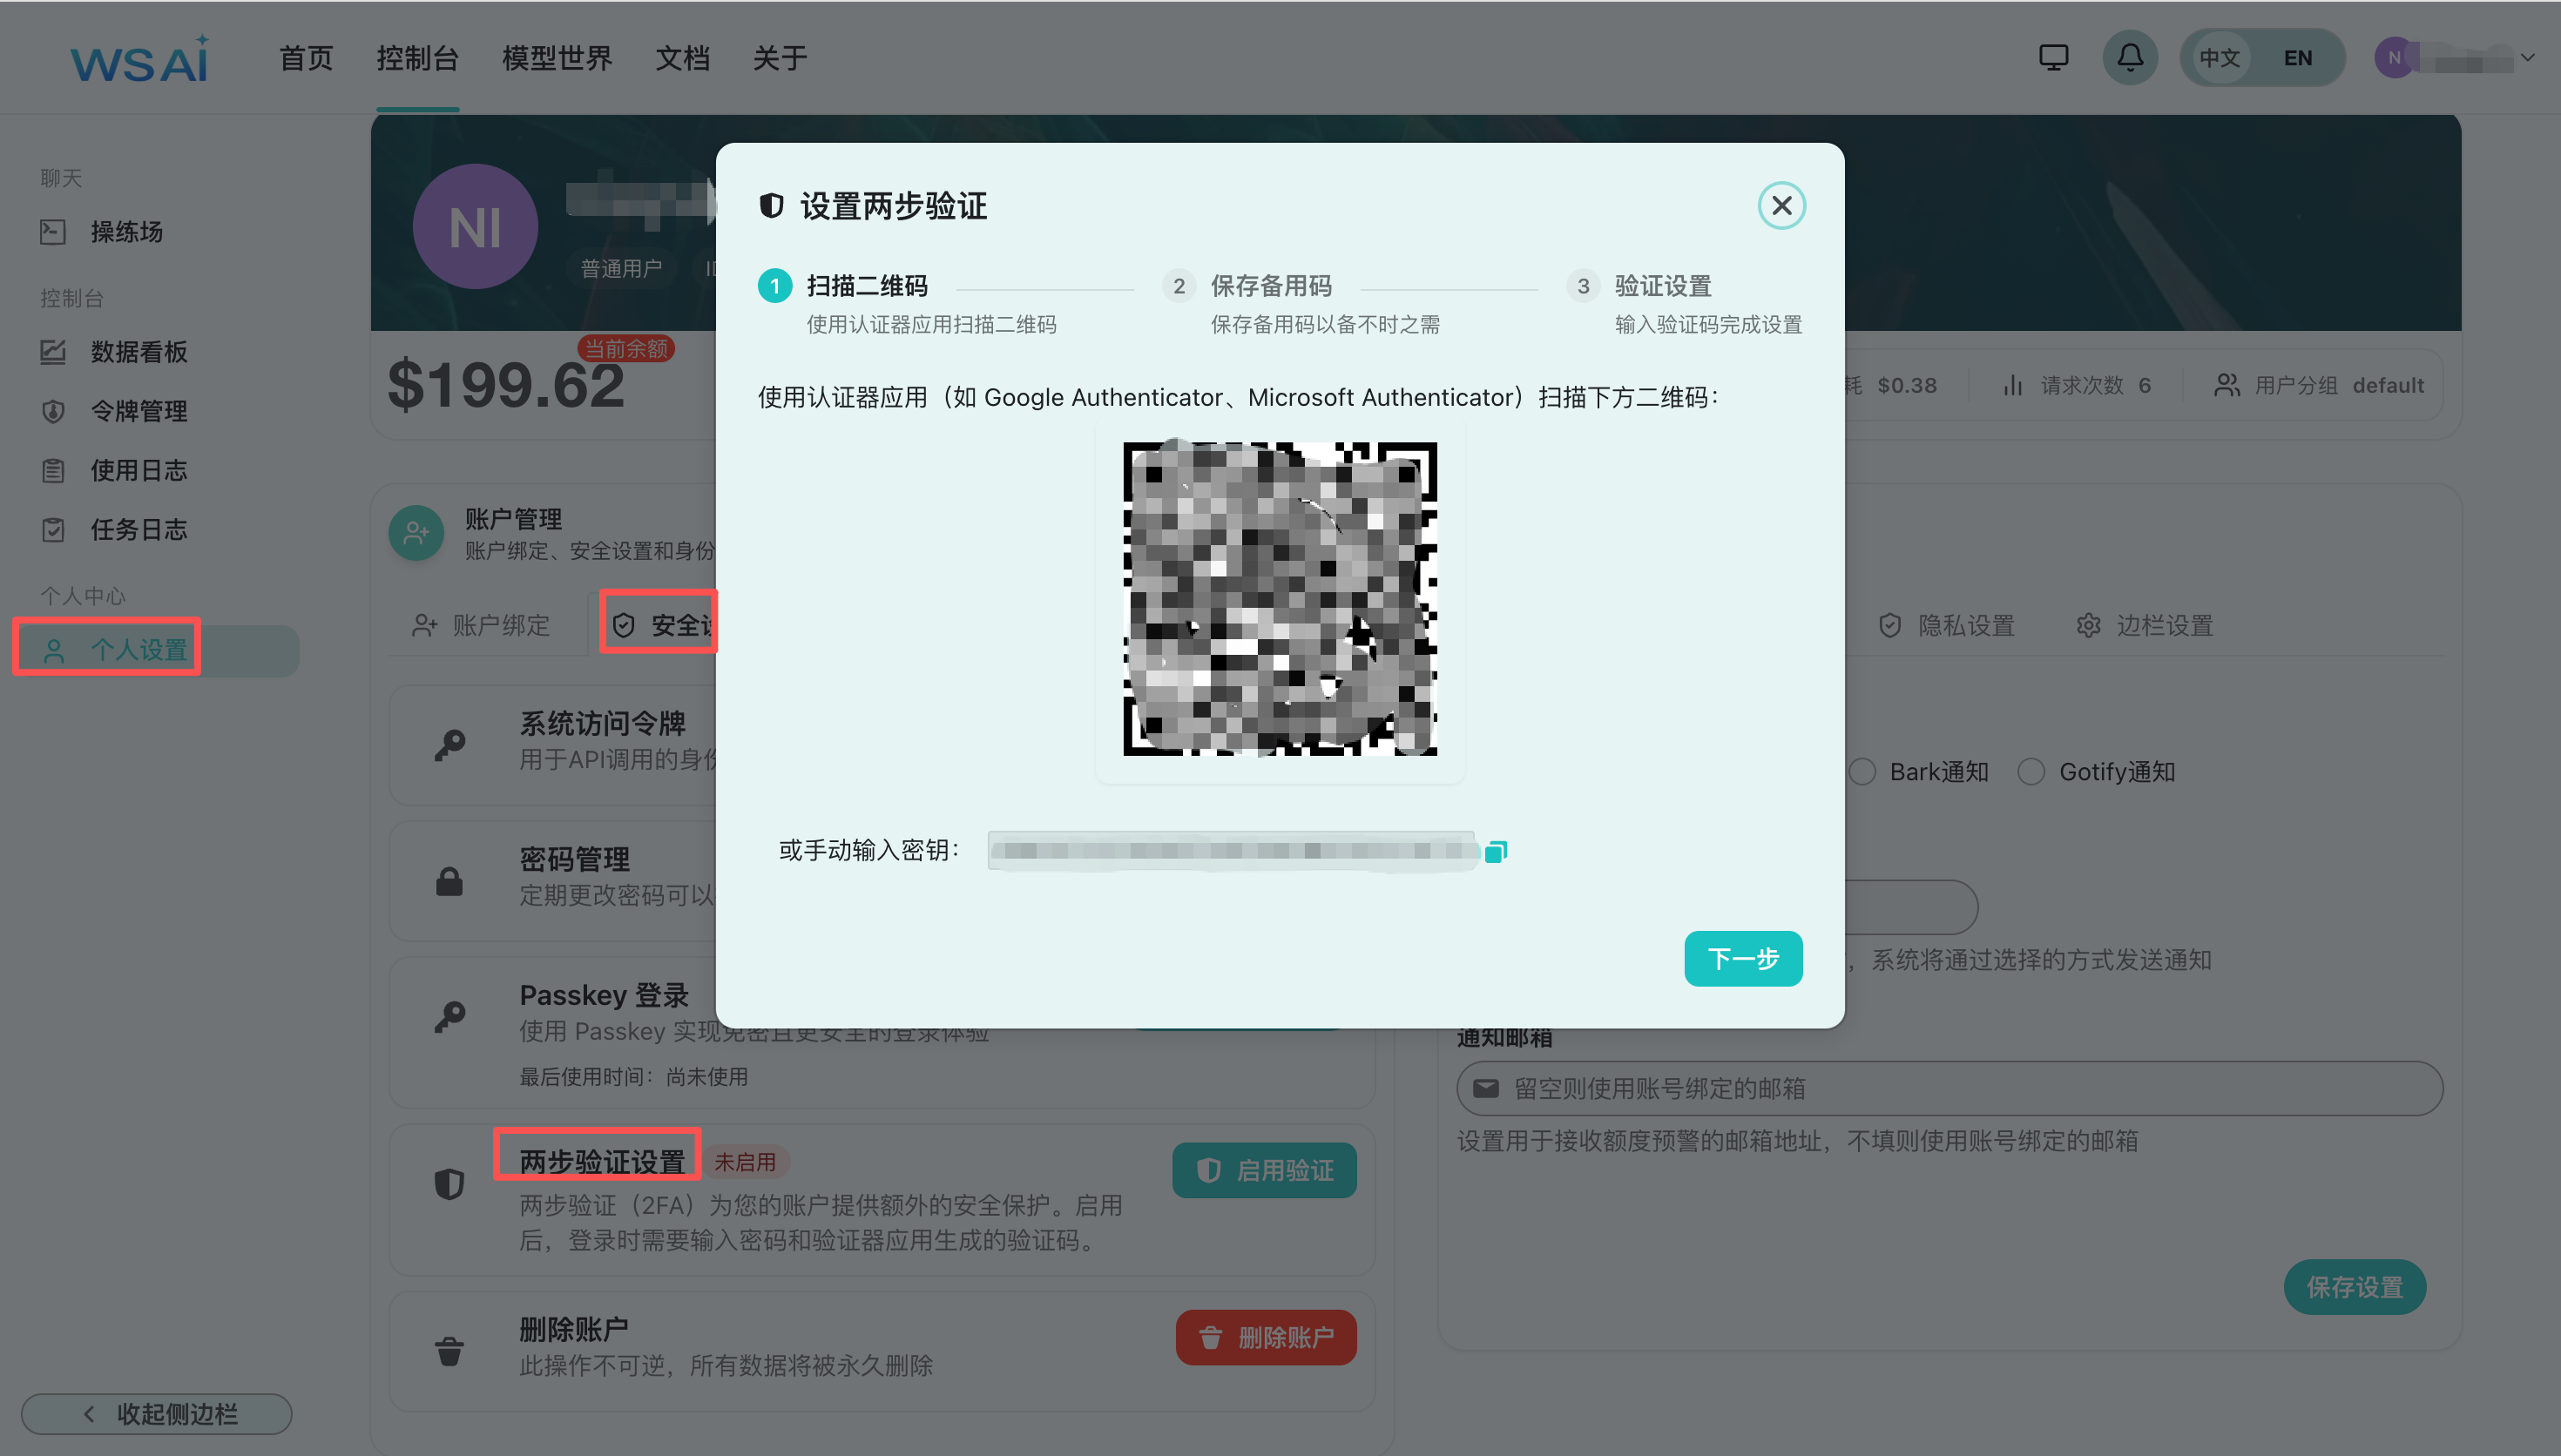This screenshot has width=2561, height=1456.
Task: Switch to 边栏设置 tab
Action: click(2145, 625)
